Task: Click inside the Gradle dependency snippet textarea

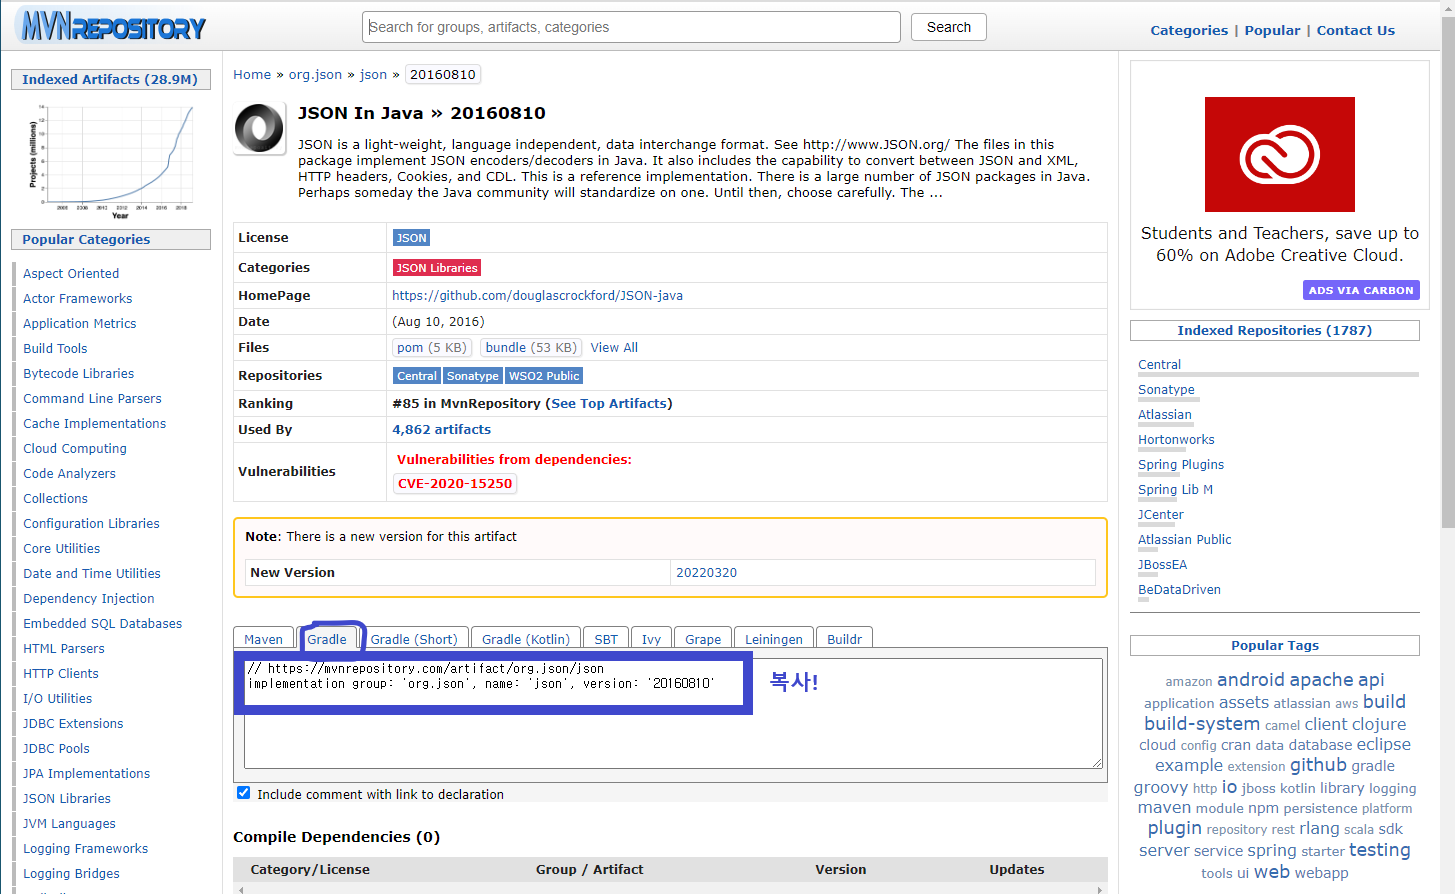Action: tap(673, 713)
